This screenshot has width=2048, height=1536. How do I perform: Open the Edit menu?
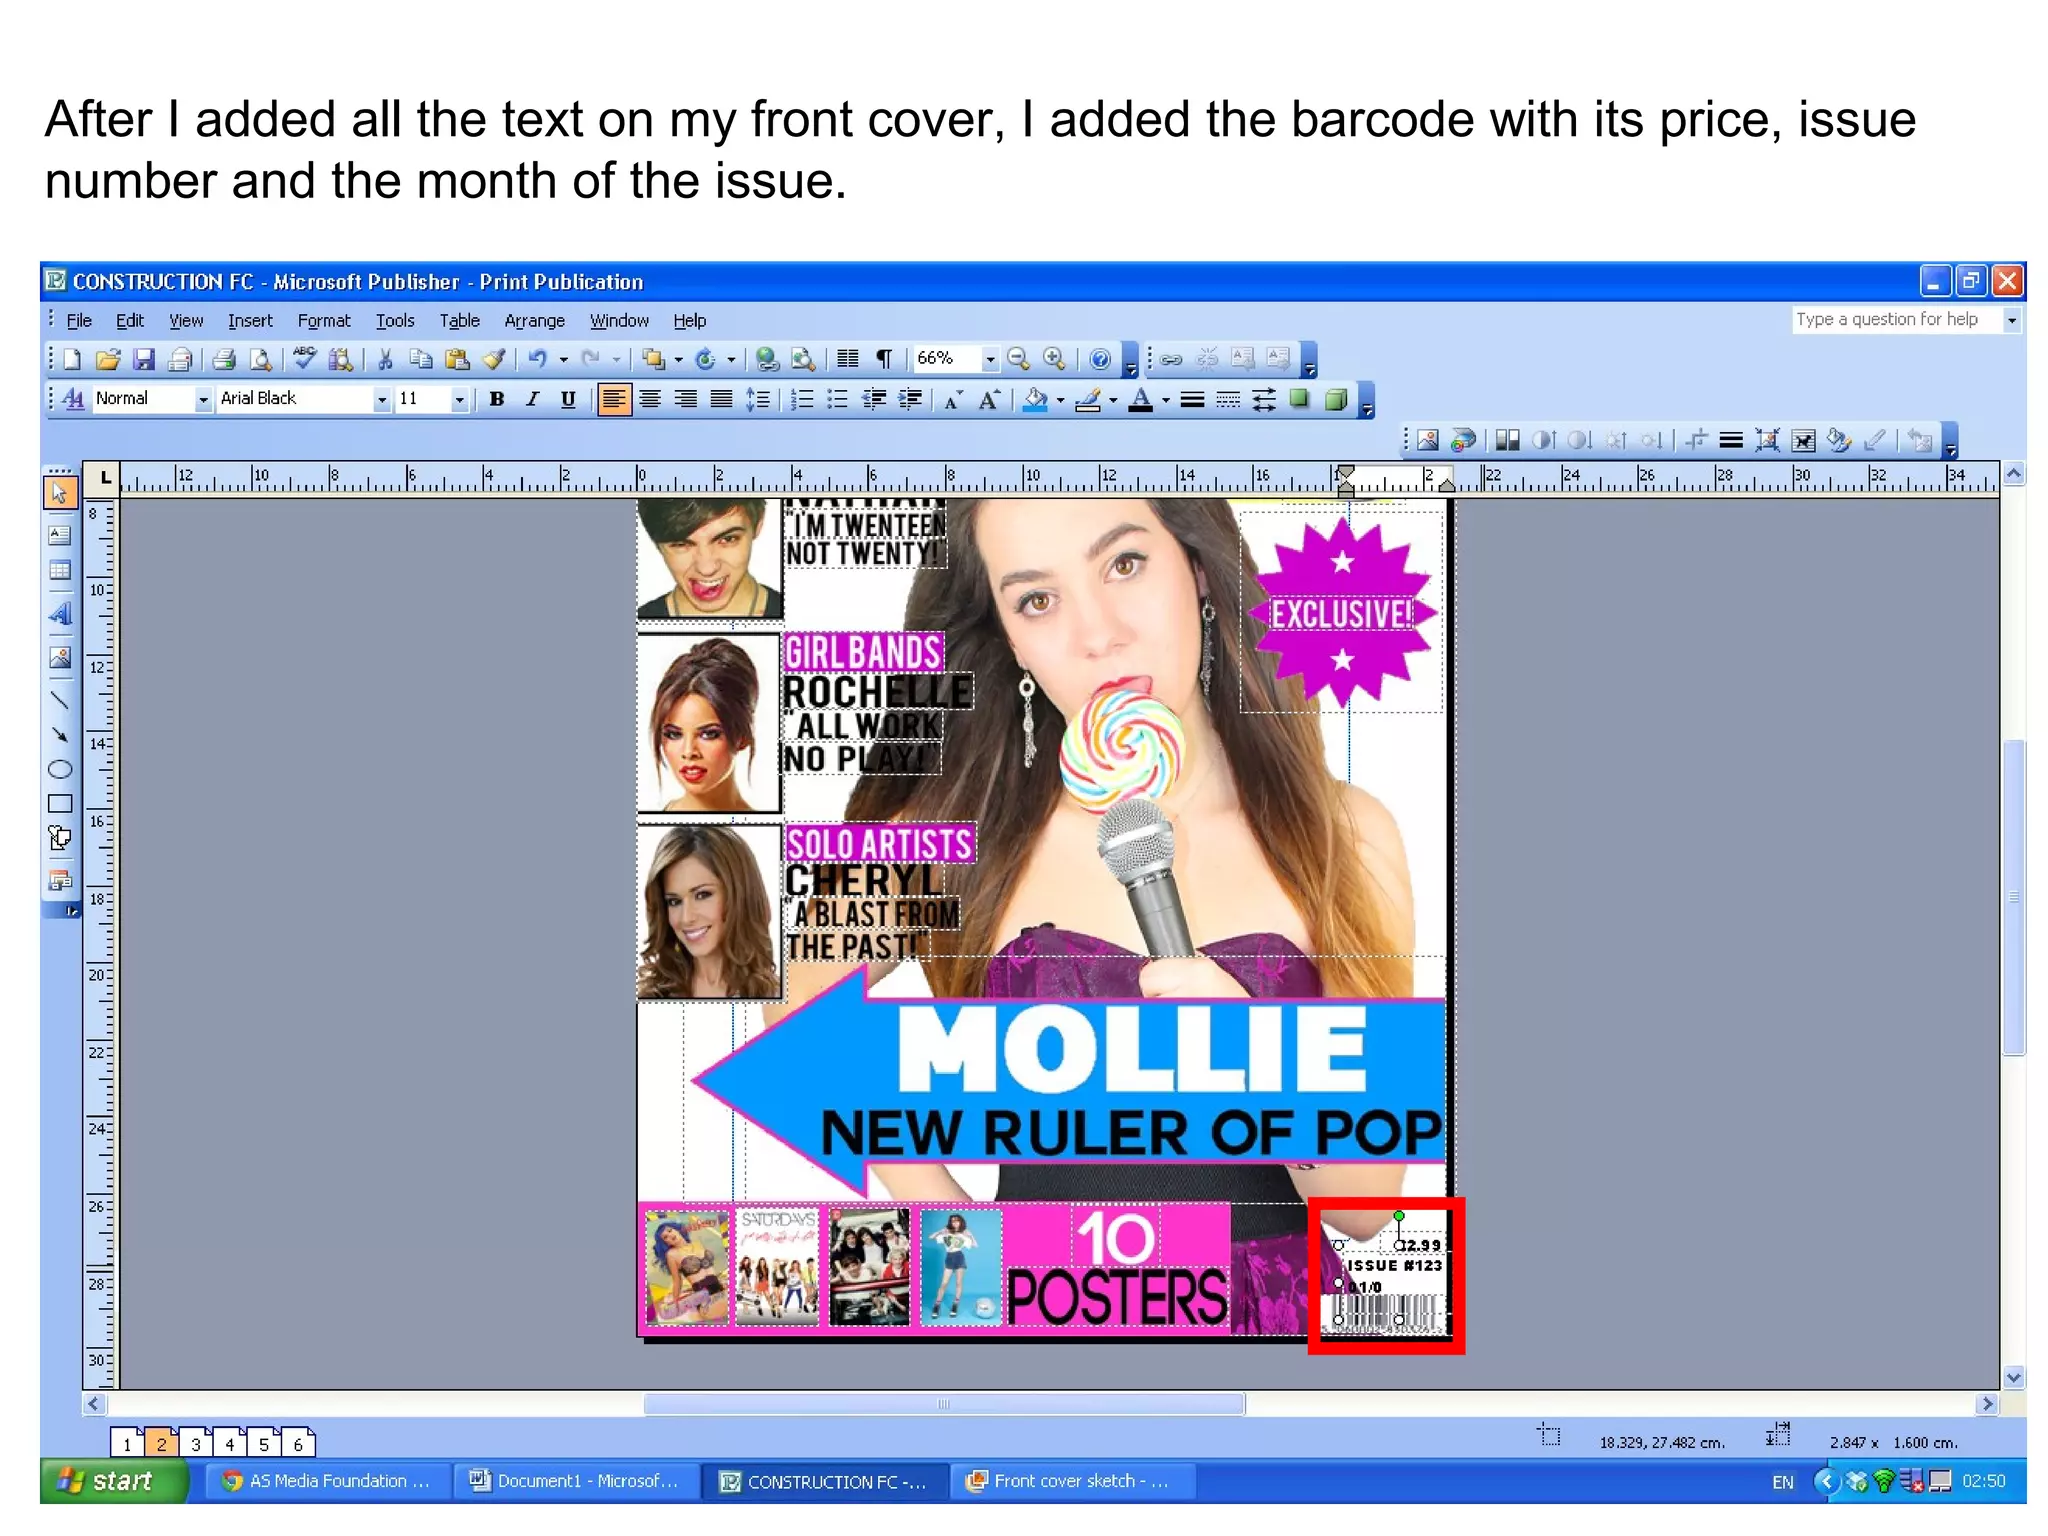(x=130, y=321)
